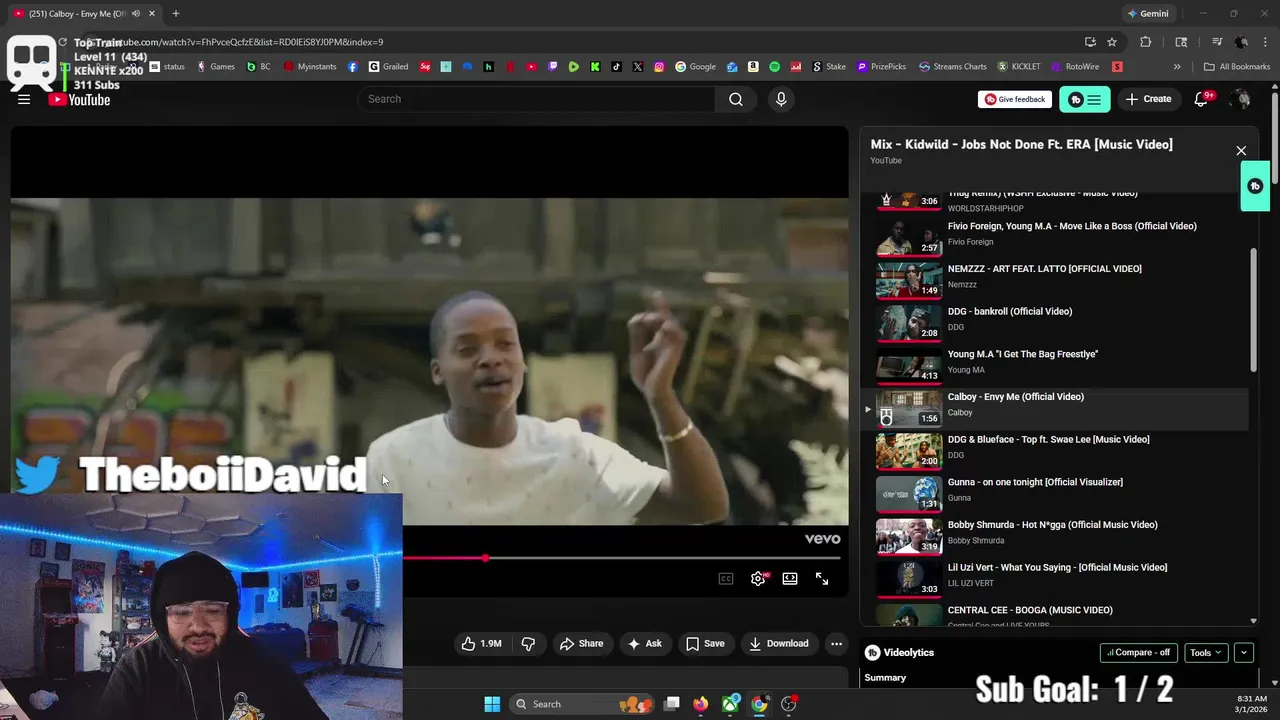The width and height of the screenshot is (1280, 720).
Task: Click the search magnifier button
Action: (736, 99)
